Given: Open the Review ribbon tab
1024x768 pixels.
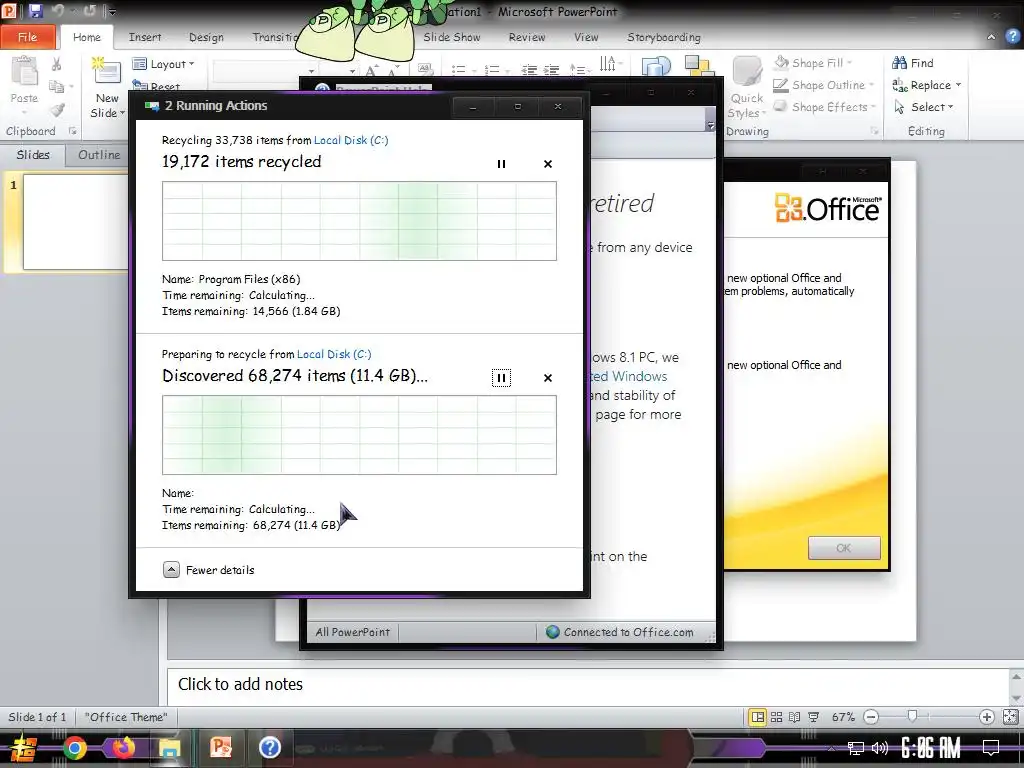Looking at the screenshot, I should tap(526, 37).
